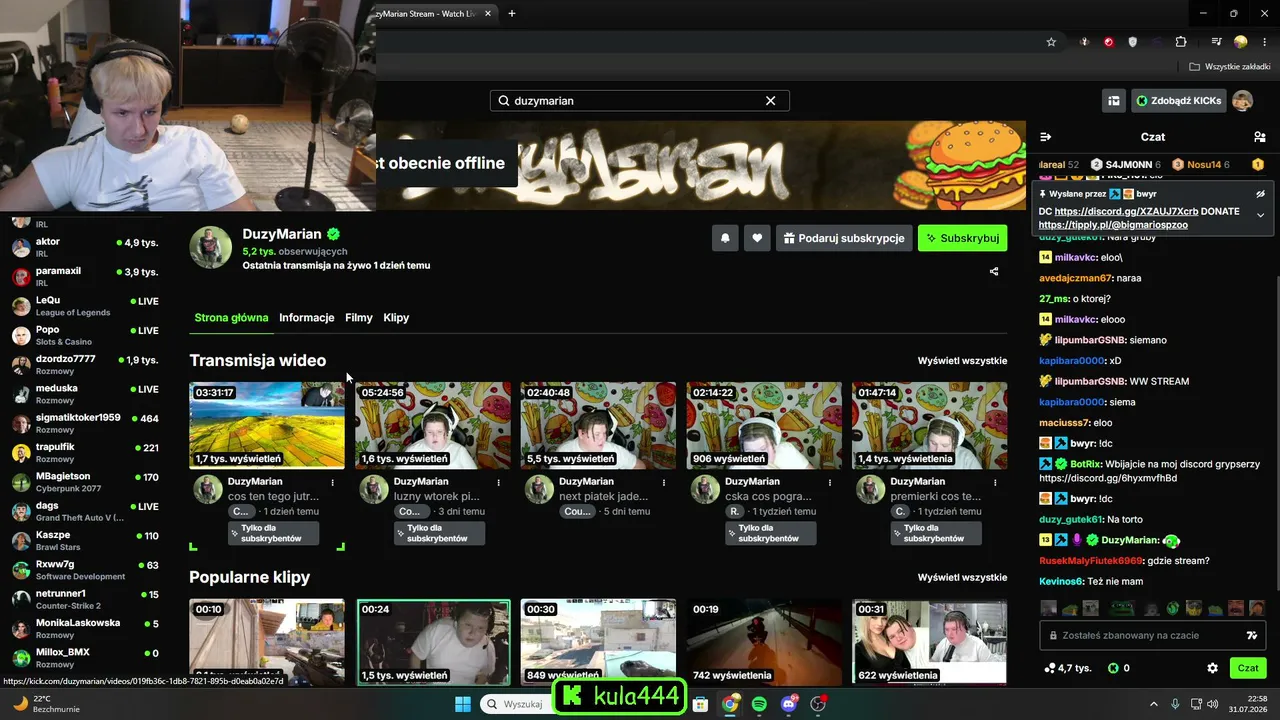Open Wyświetl wszystkie for Transmisja wideo
Screen dimensions: 1280x720
point(962,361)
